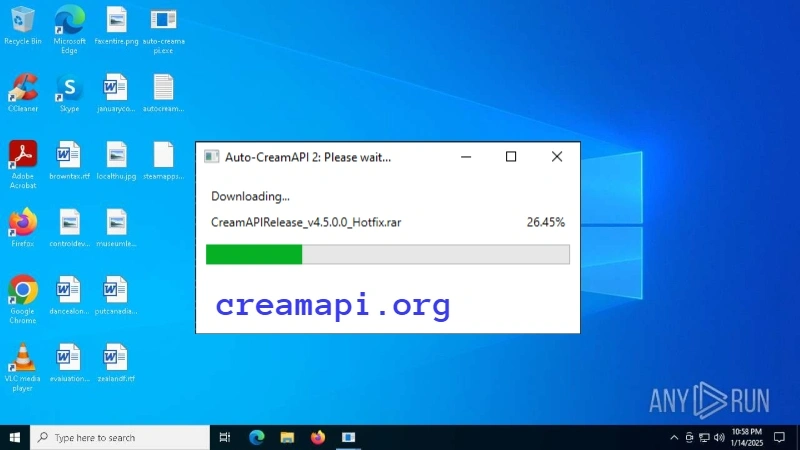
Task: Minimize the Auto-CreamAPI window
Action: click(x=466, y=157)
